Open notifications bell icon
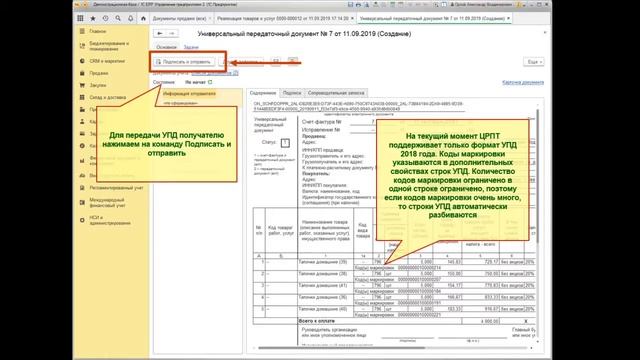This screenshot has width=640, height=360. pos(131,18)
